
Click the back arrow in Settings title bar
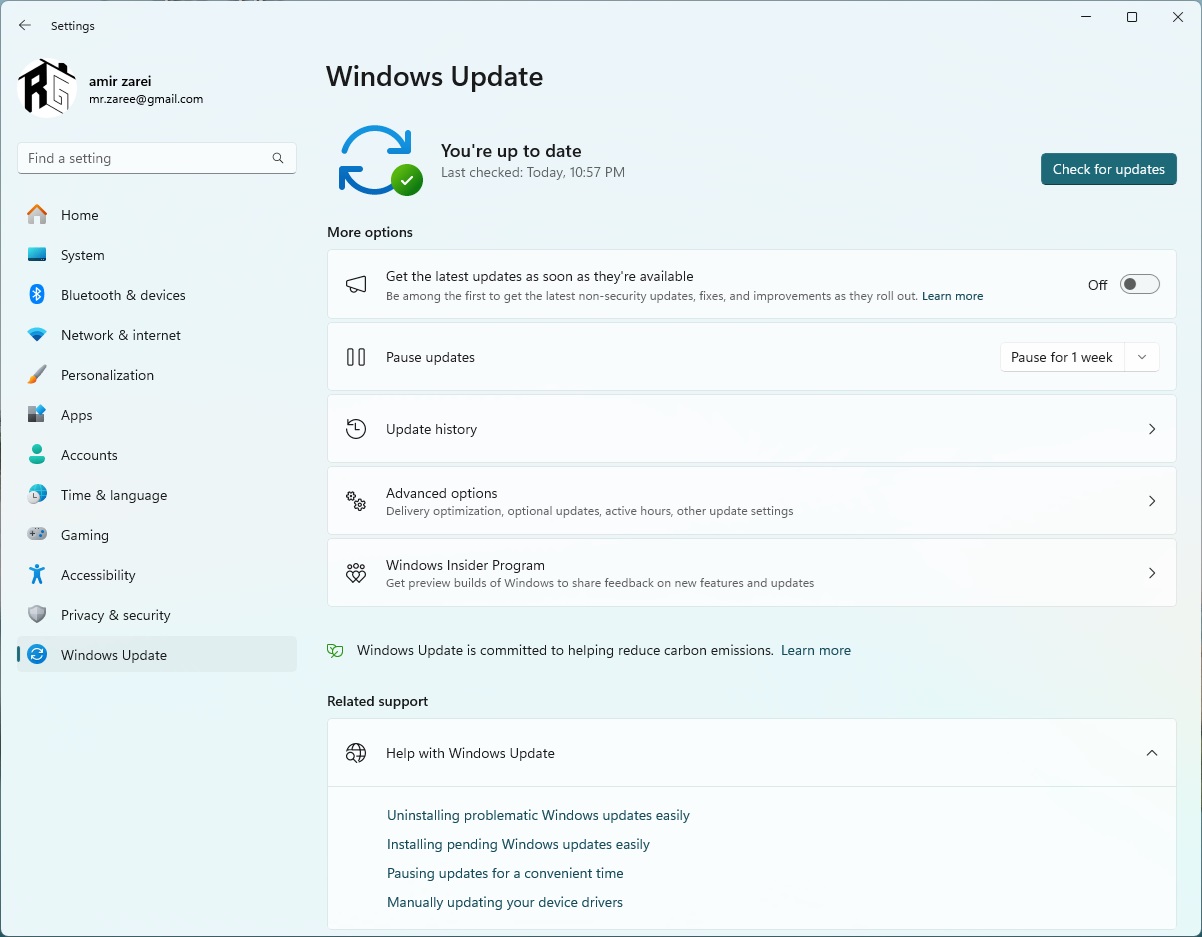tap(25, 26)
